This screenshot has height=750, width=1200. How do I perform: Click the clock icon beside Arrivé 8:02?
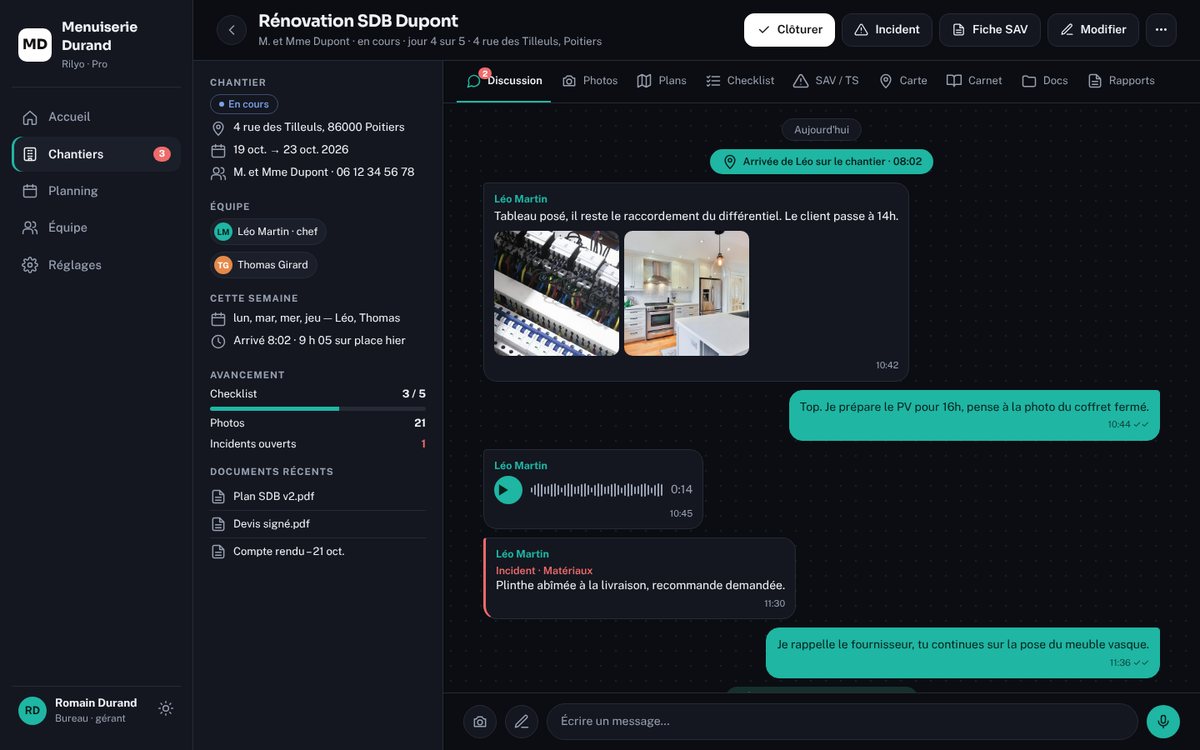click(x=218, y=341)
